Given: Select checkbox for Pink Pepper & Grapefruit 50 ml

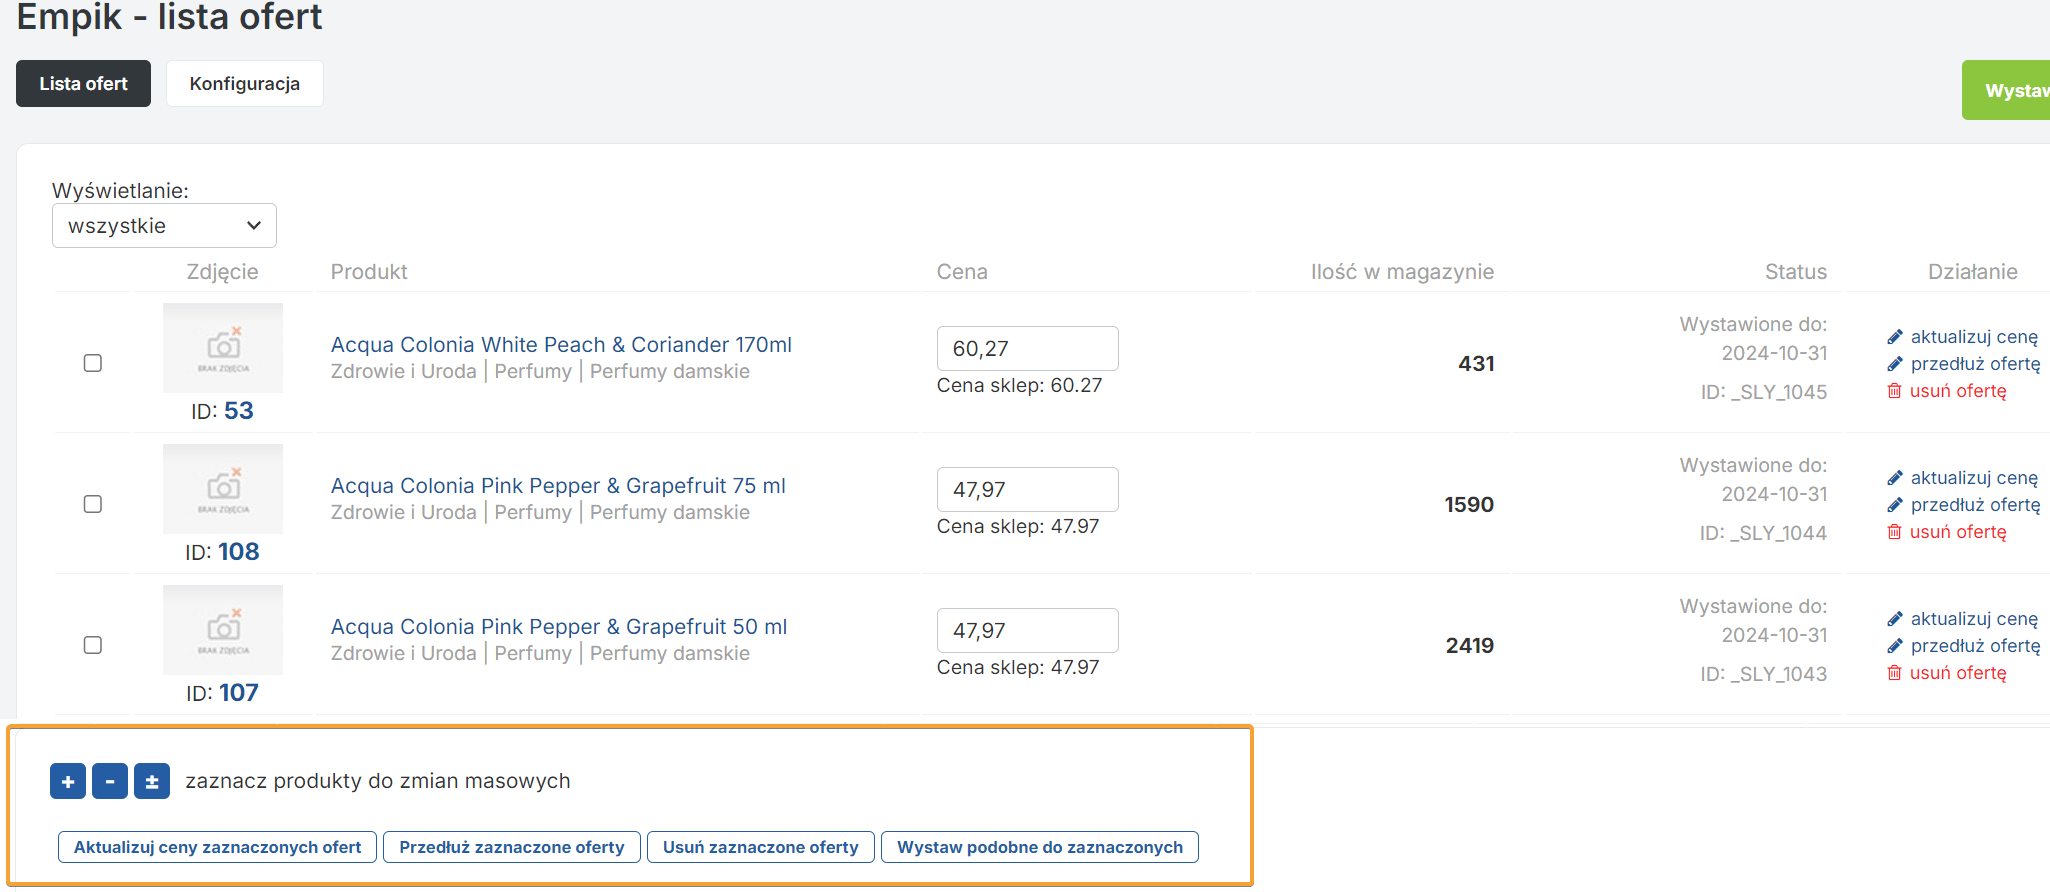Looking at the screenshot, I should [93, 645].
